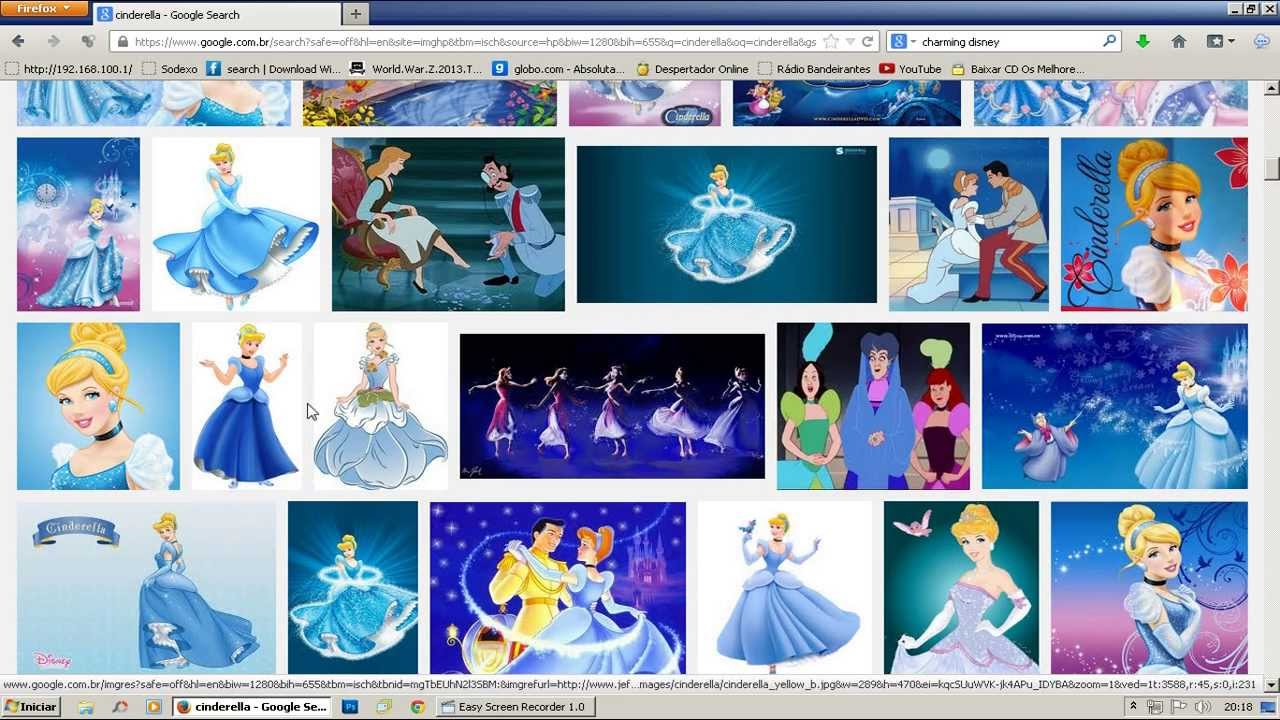Open the World.War.Z.2013 bookmark
Image resolution: width=1280 pixels, height=720 pixels.
[417, 69]
